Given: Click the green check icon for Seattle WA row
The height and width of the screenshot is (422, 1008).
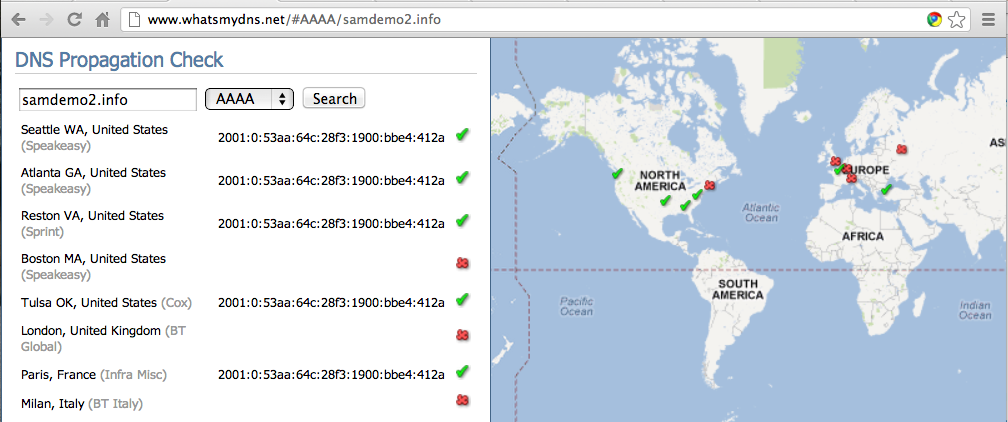Looking at the screenshot, I should 462,134.
